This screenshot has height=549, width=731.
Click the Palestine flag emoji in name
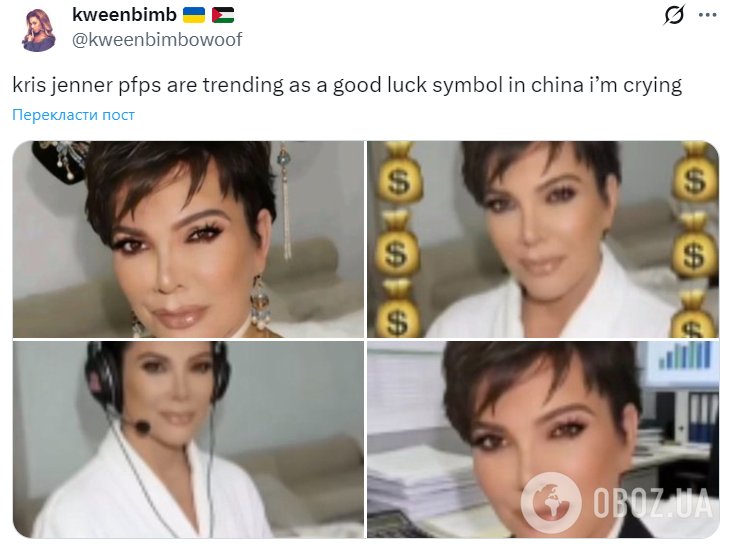click(223, 15)
